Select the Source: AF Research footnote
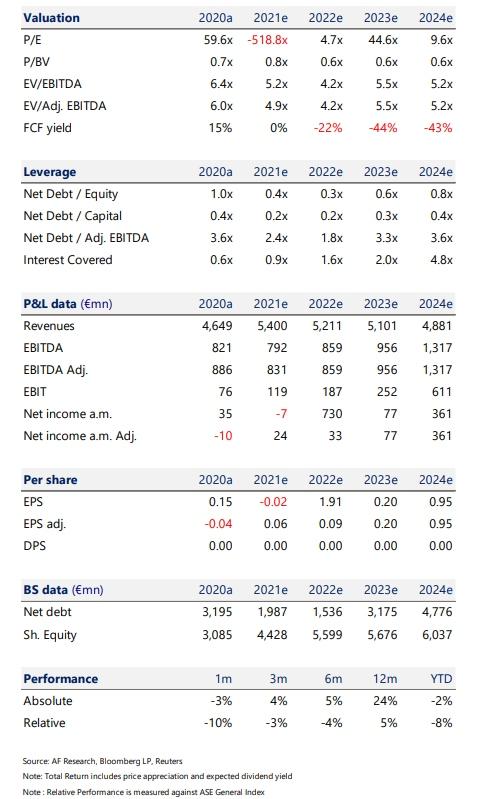495x799 pixels. click(102, 761)
